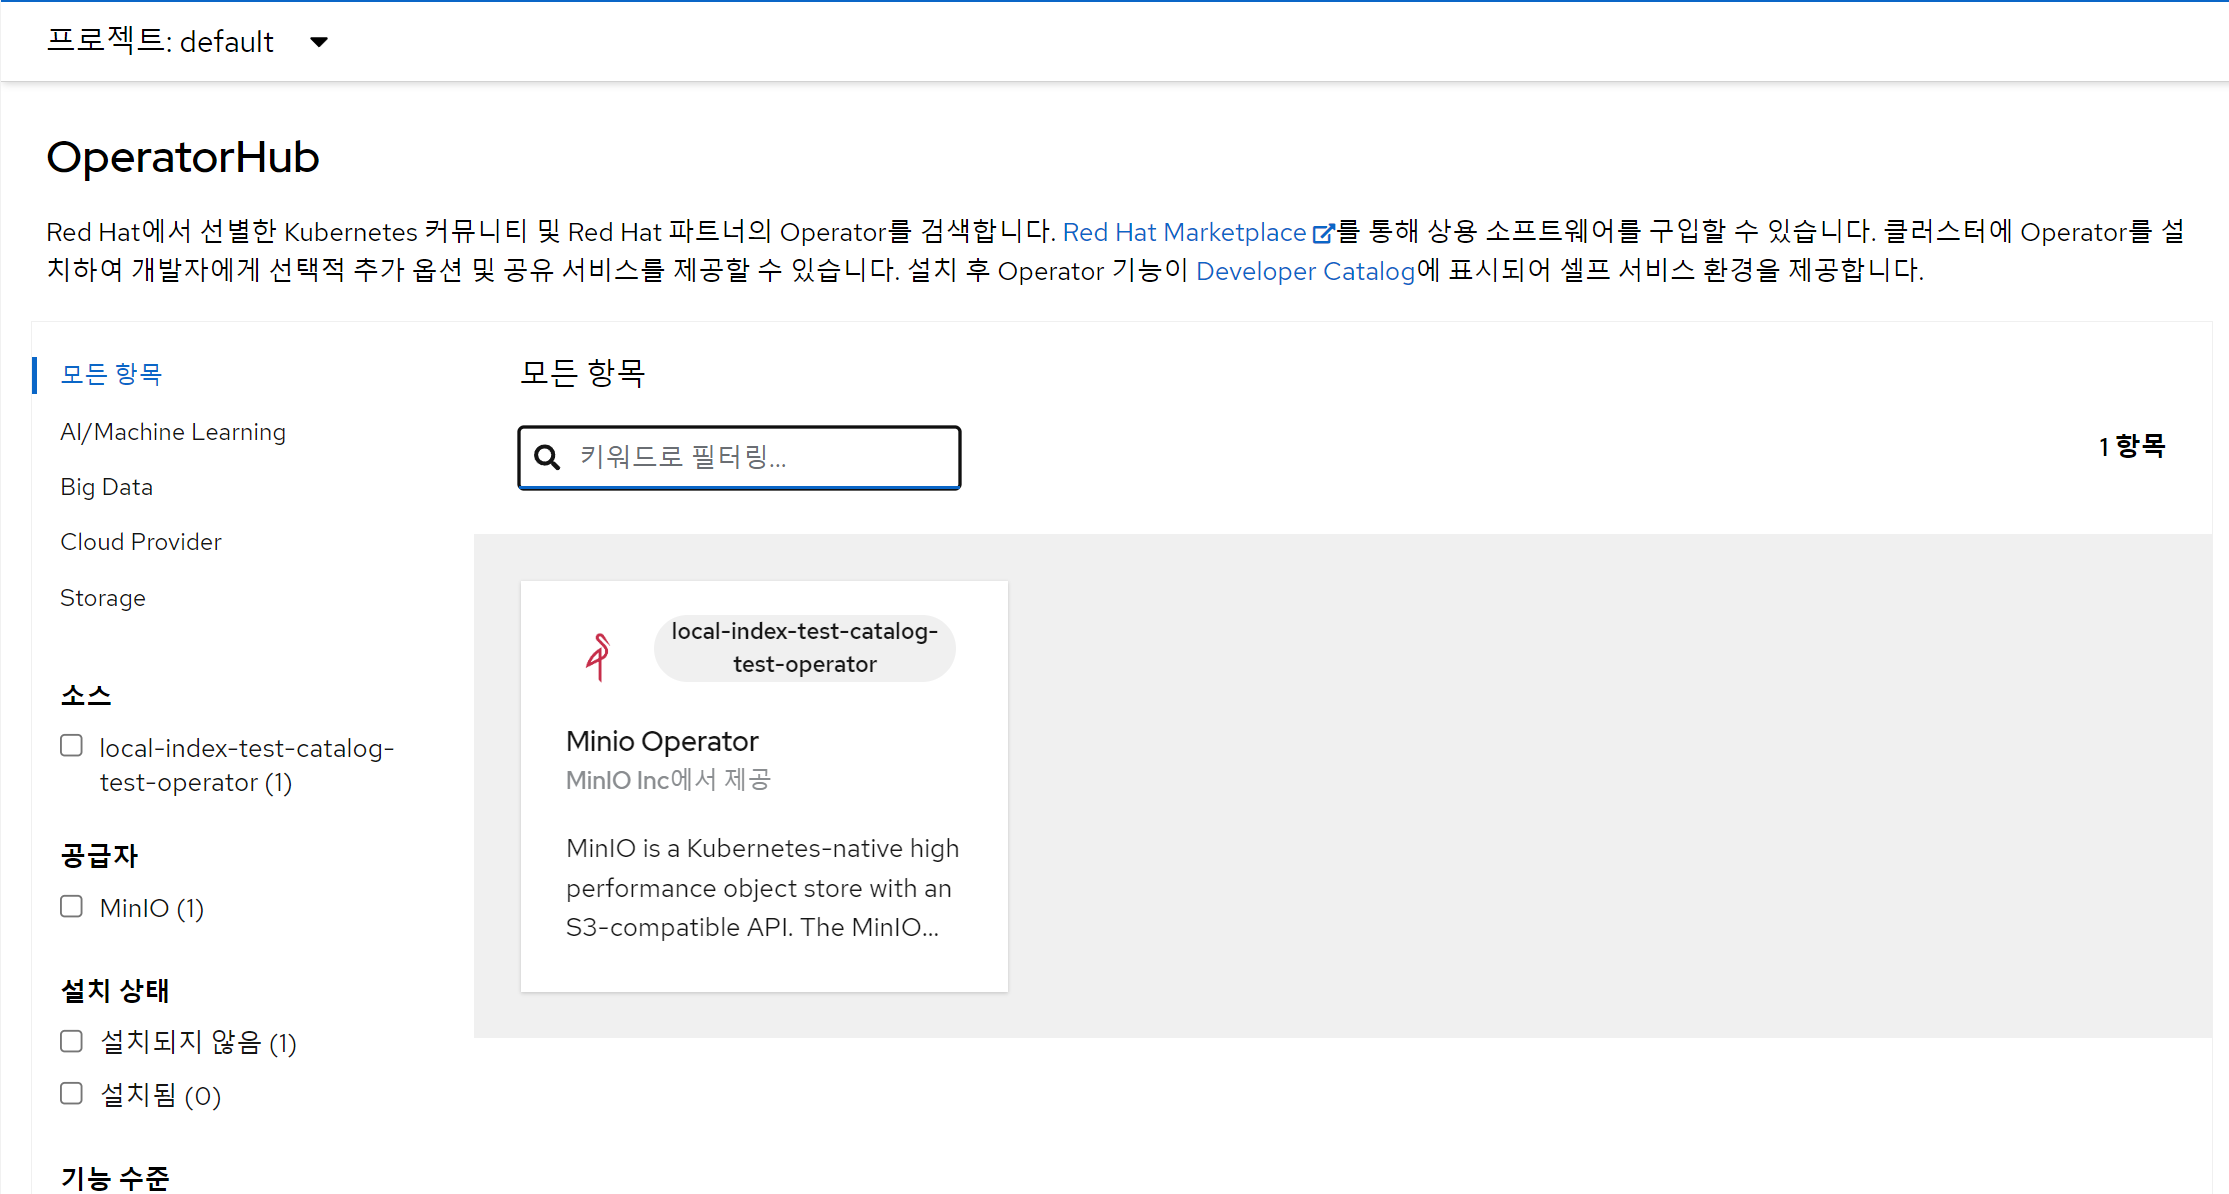Focus the keyword filter input field

point(760,458)
